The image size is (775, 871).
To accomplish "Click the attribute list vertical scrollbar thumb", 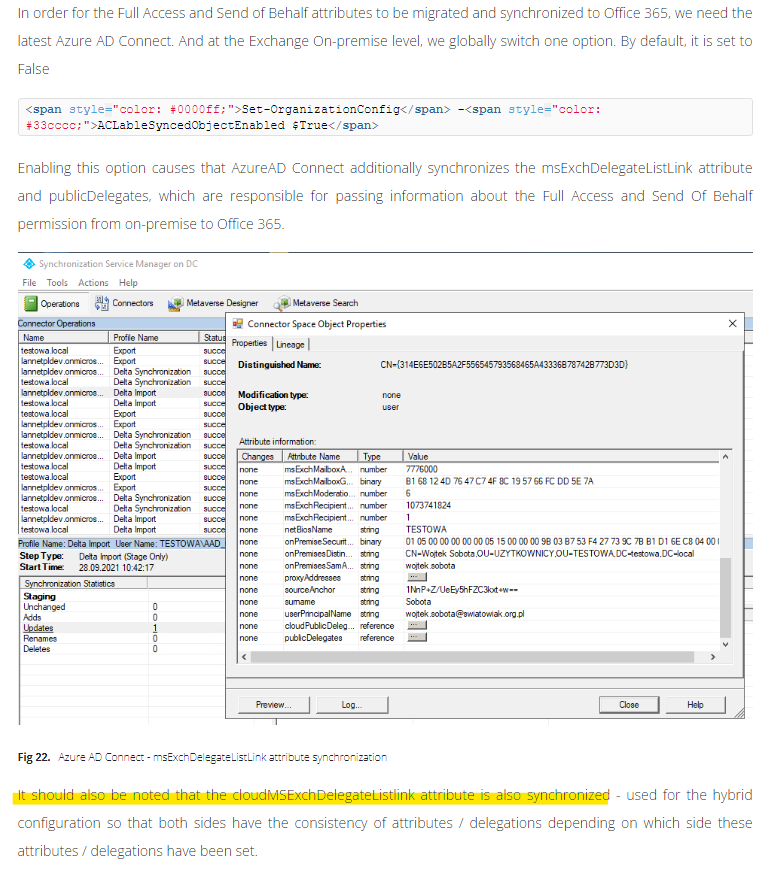I will [725, 598].
